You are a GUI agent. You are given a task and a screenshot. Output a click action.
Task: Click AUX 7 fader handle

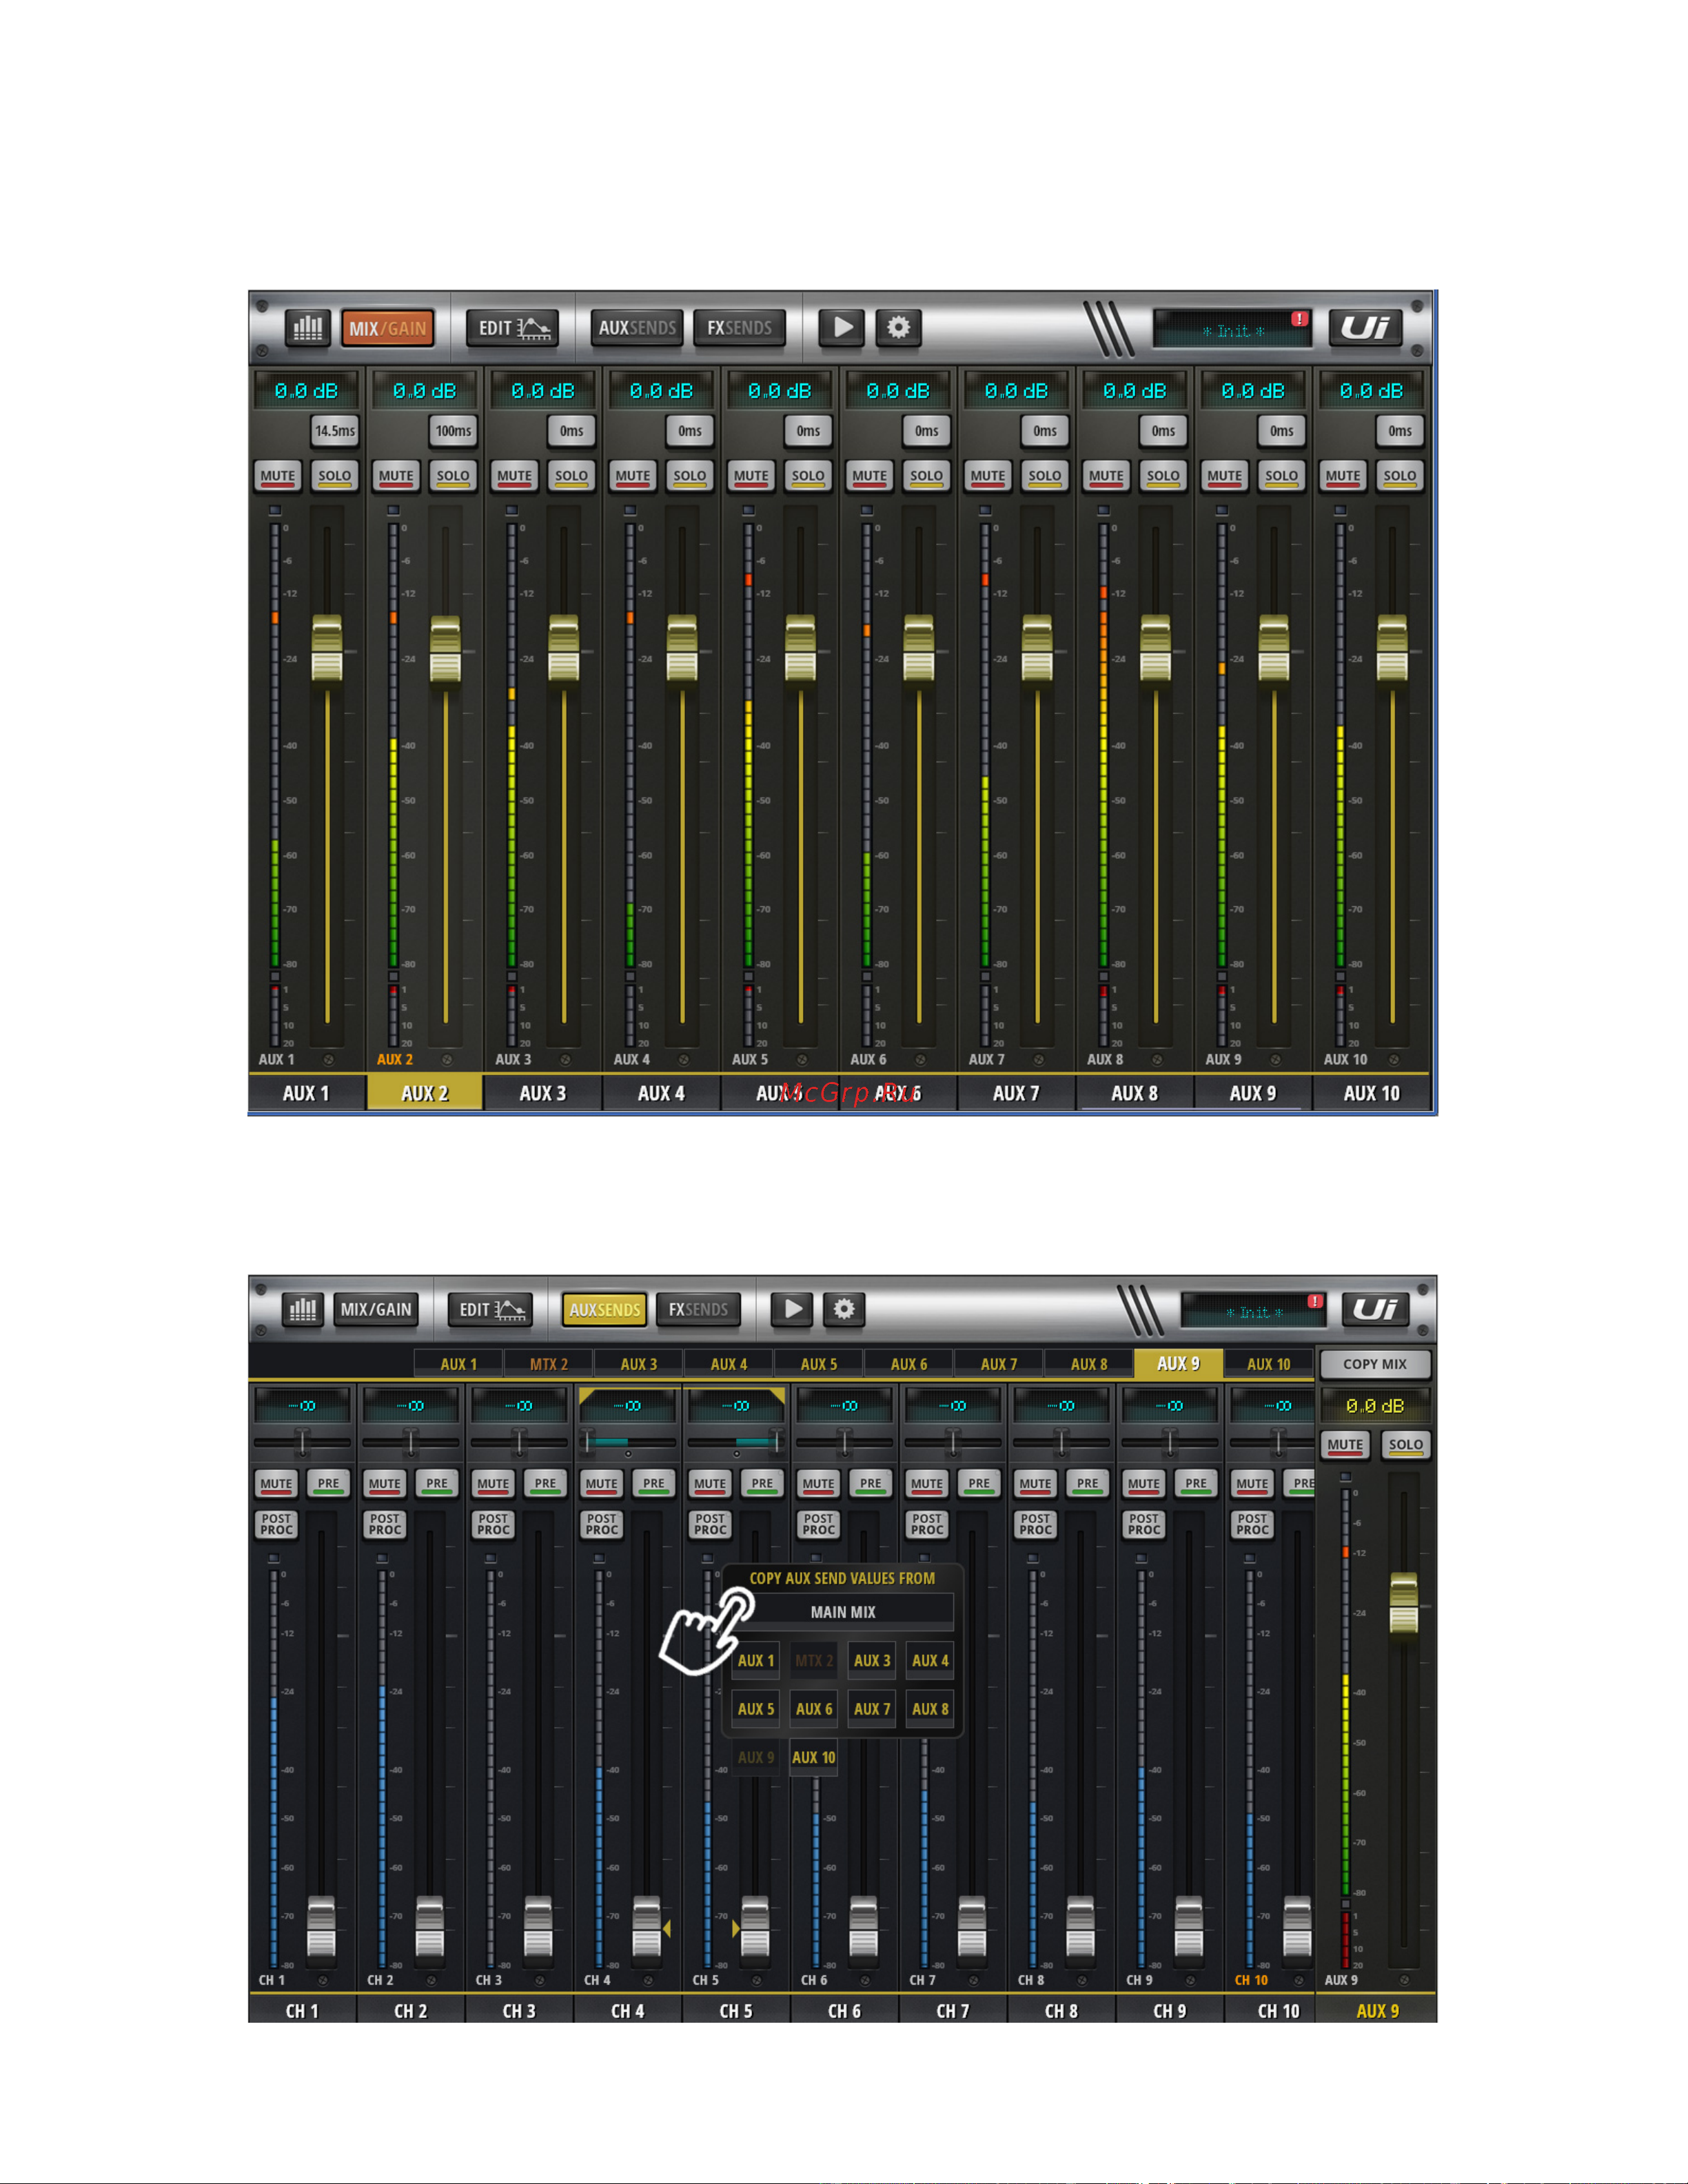[x=1037, y=650]
